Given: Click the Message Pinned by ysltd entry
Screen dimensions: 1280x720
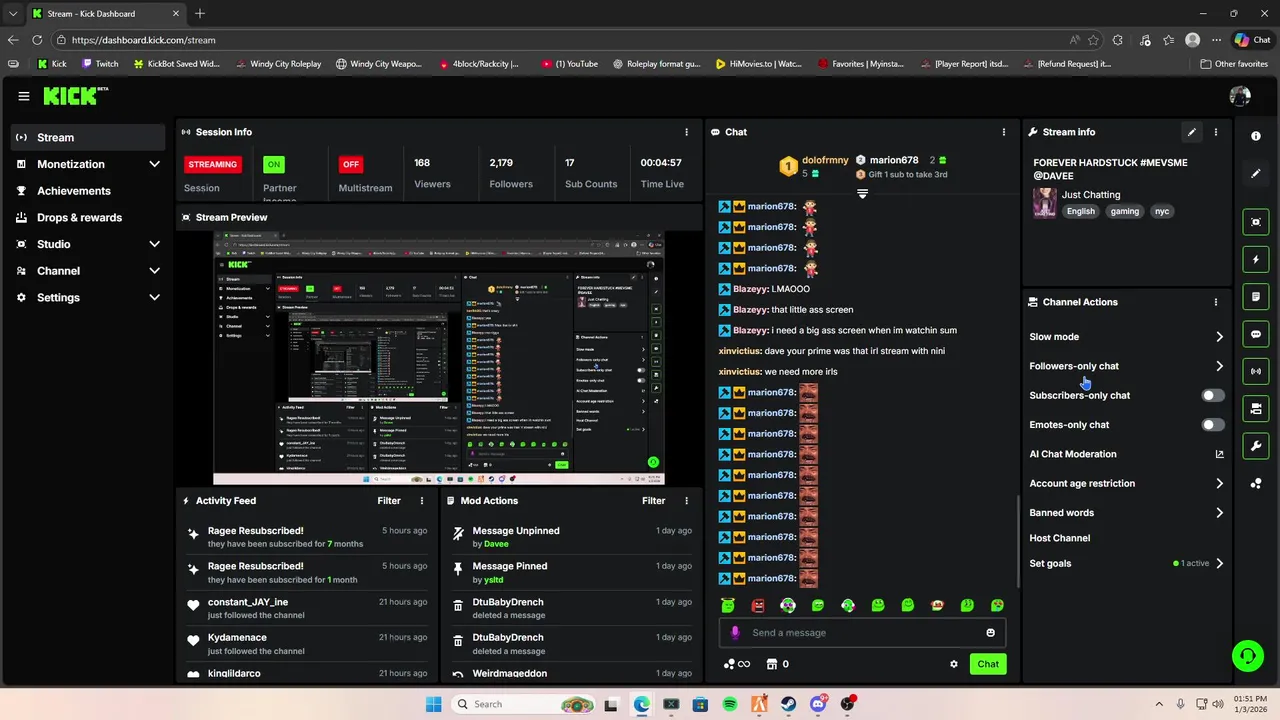Looking at the screenshot, I should click(x=570, y=572).
